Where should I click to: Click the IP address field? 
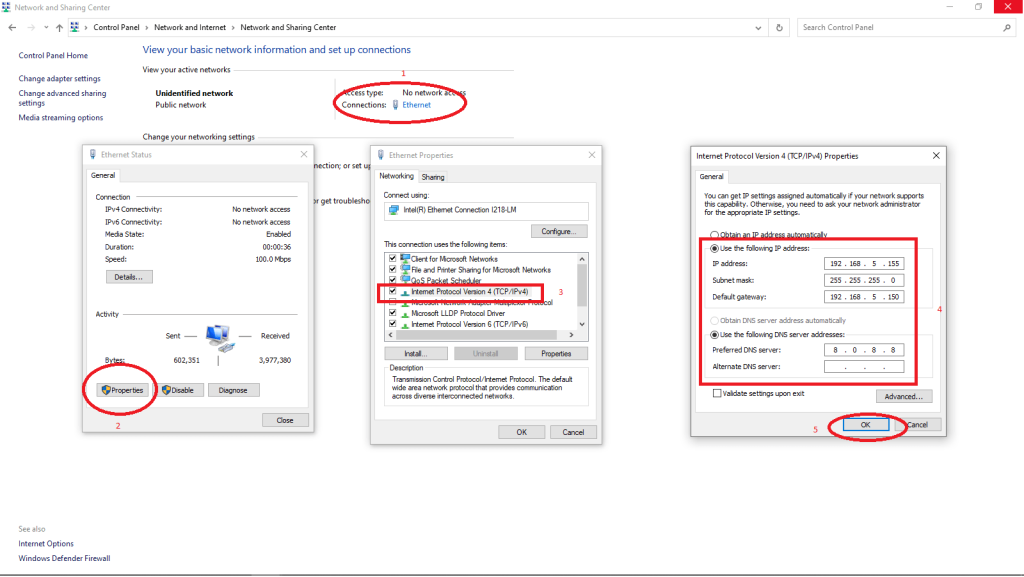(x=864, y=264)
